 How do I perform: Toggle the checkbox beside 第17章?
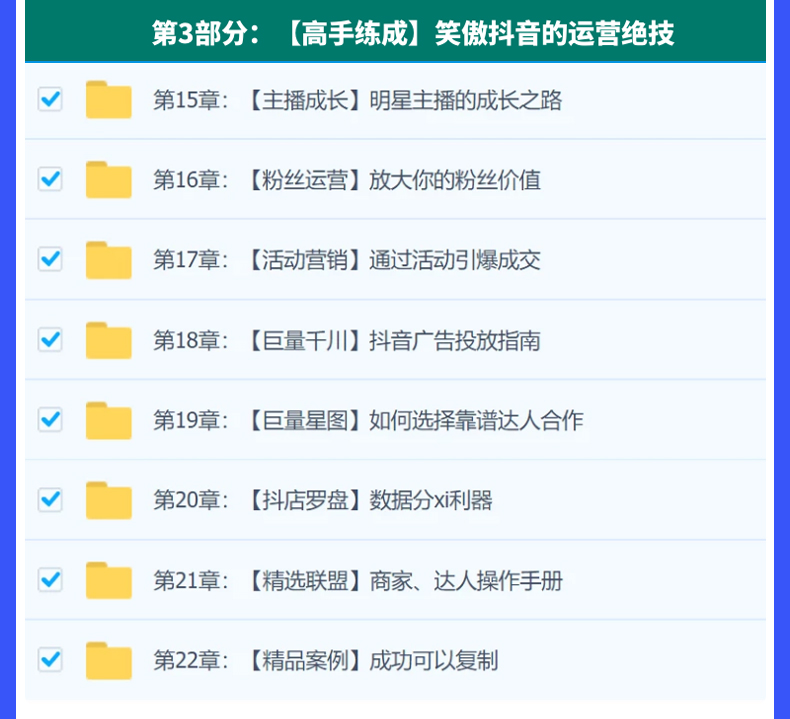coord(50,259)
